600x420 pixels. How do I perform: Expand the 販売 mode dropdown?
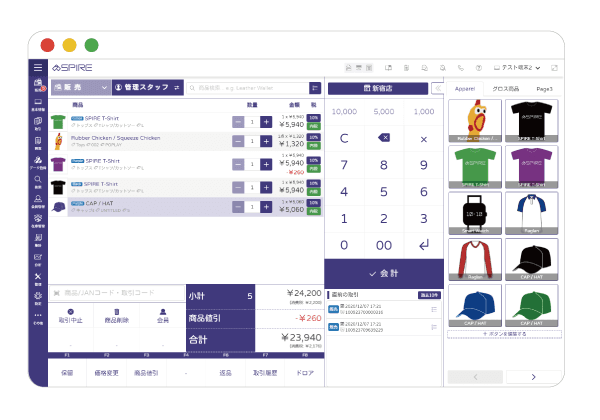pos(79,88)
